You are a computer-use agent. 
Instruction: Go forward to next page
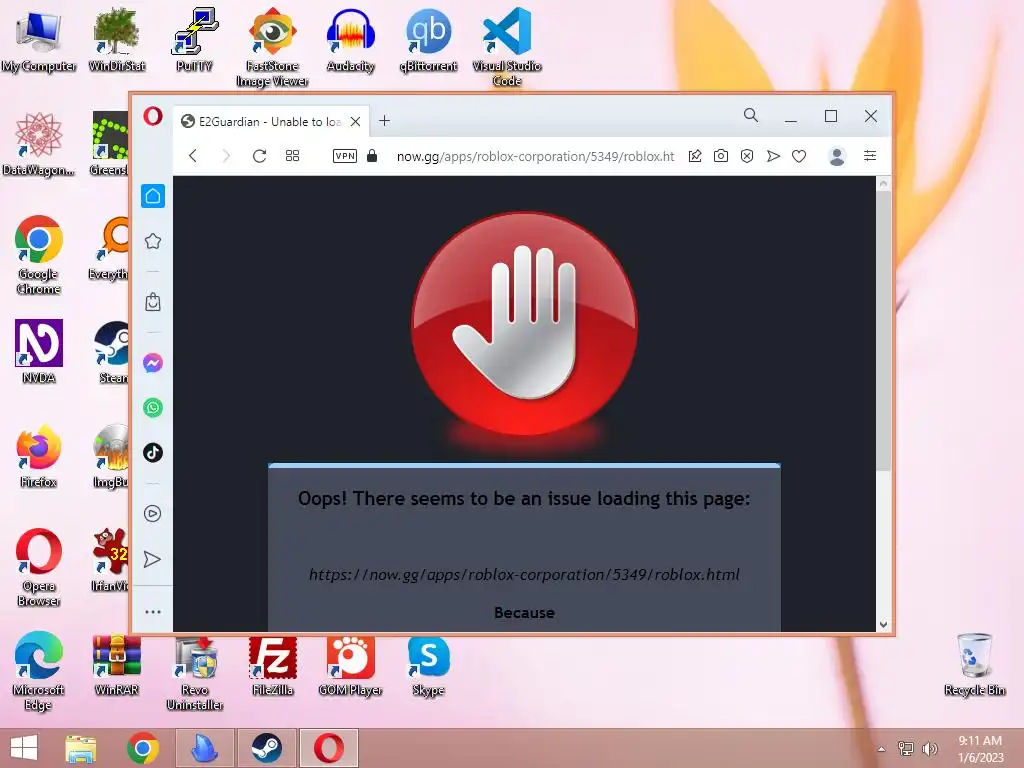pyautogui.click(x=226, y=156)
